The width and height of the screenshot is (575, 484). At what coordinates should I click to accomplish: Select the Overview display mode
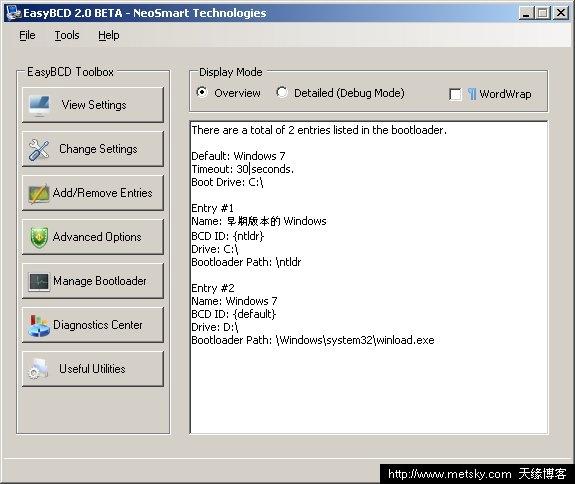tap(202, 92)
